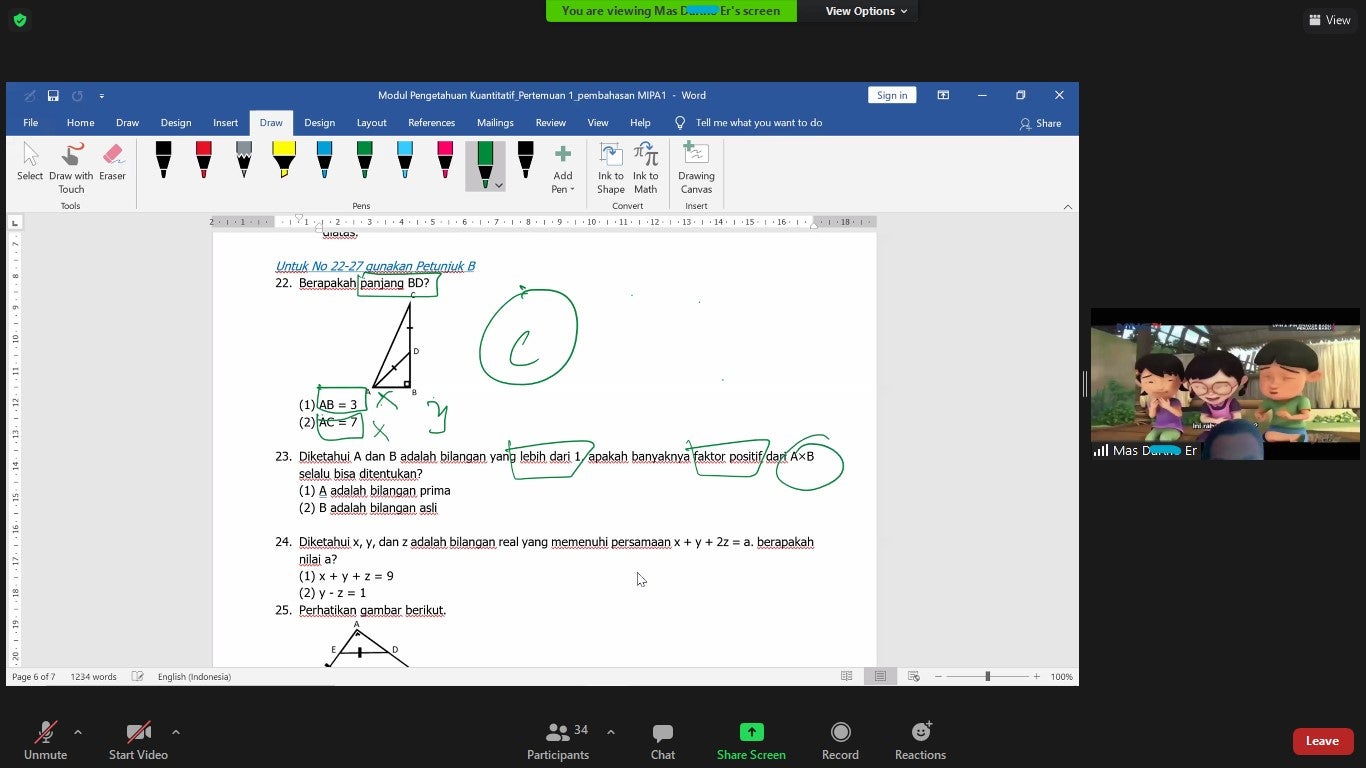The height and width of the screenshot is (768, 1366).
Task: Adjust the zoom slider handle
Action: click(987, 677)
